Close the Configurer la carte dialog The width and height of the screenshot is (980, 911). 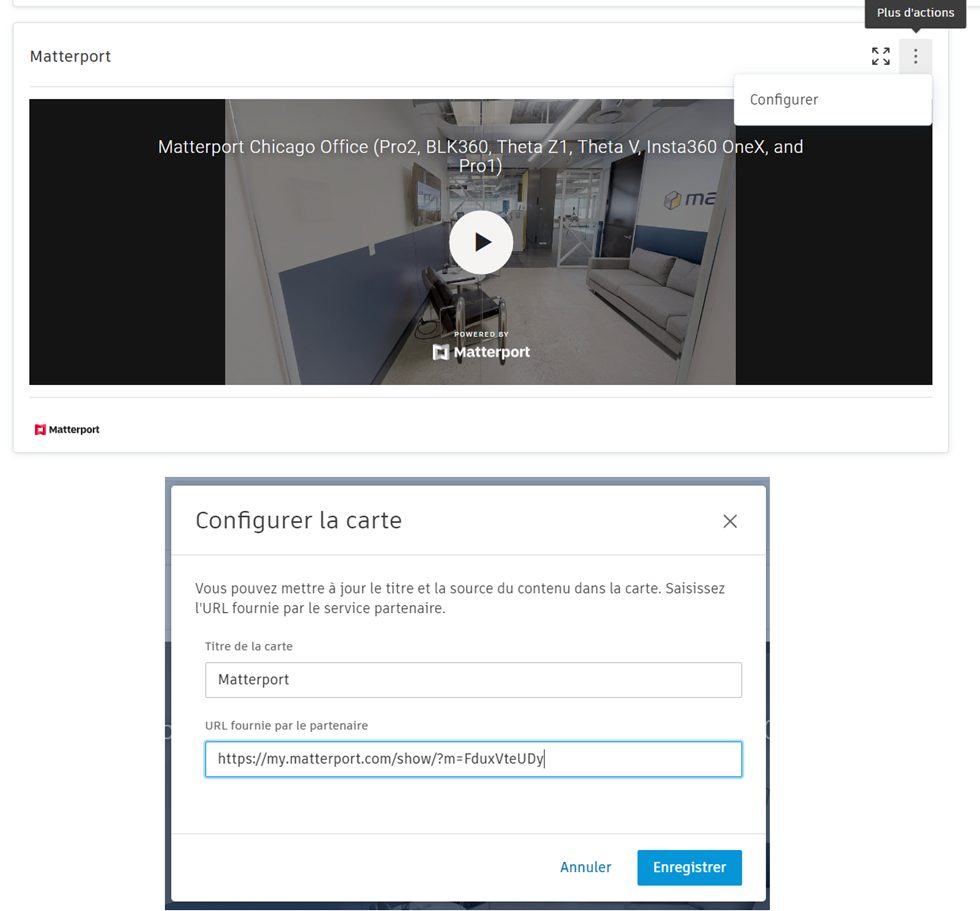pyautogui.click(x=730, y=521)
